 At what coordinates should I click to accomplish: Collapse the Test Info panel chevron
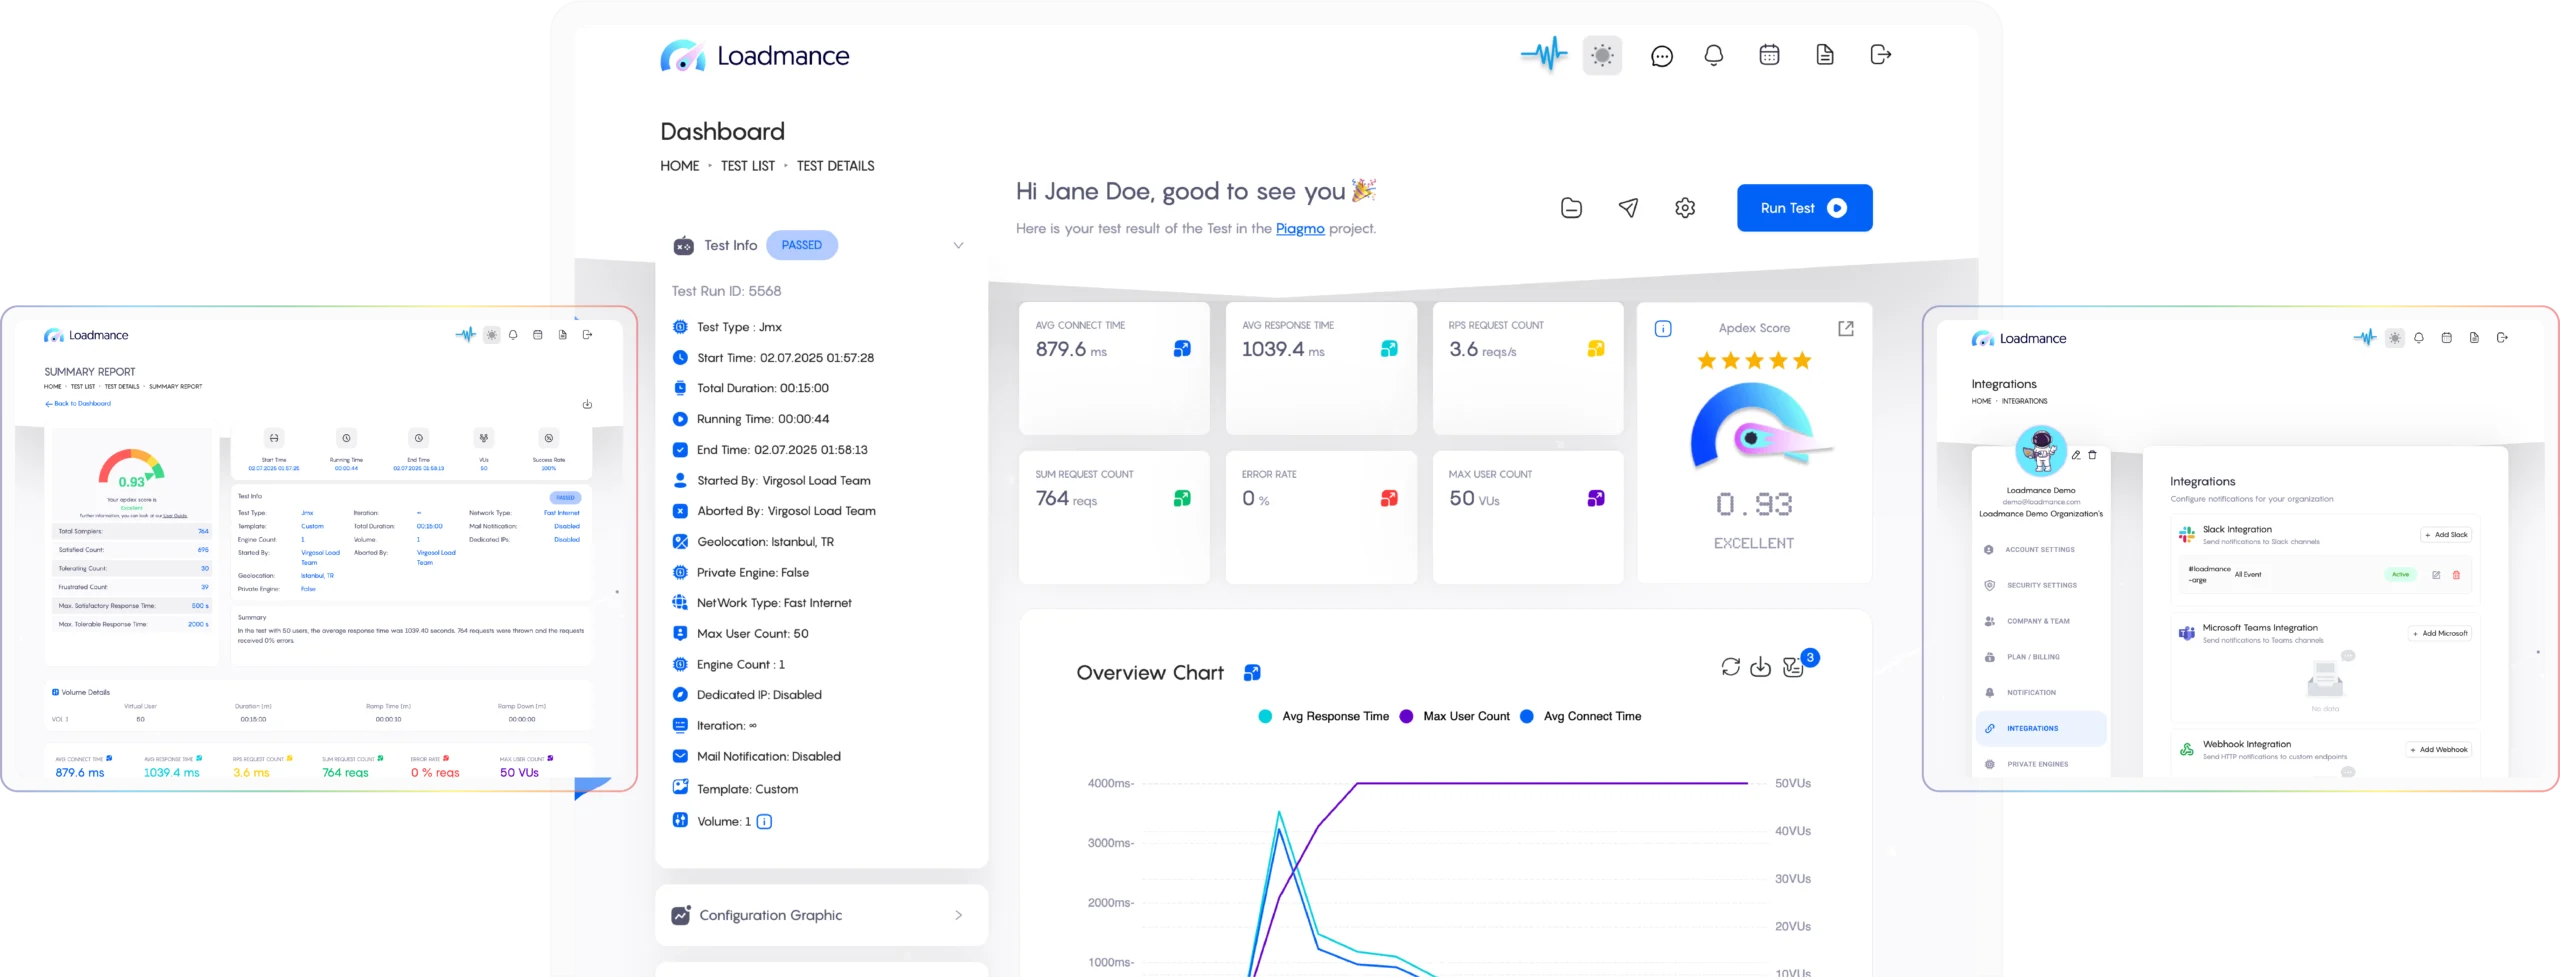[958, 246]
